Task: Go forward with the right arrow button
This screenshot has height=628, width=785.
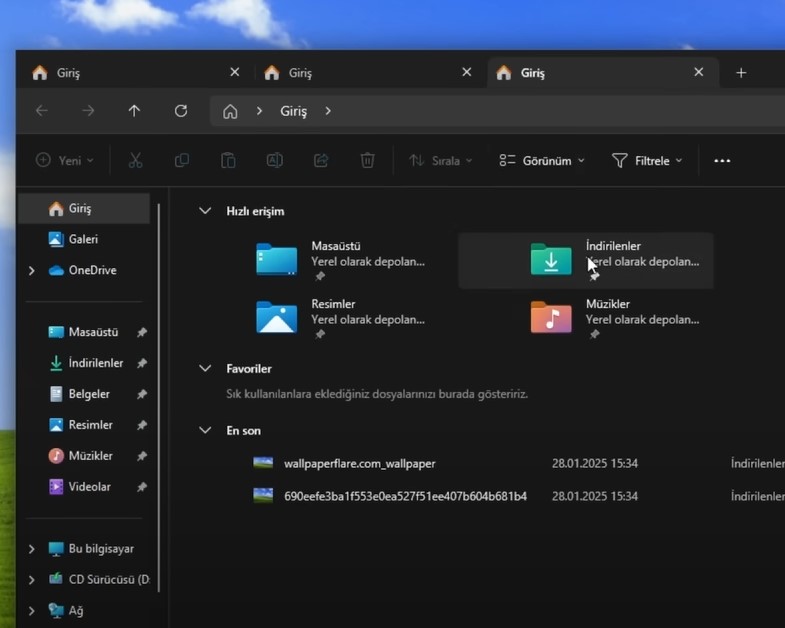Action: (88, 111)
